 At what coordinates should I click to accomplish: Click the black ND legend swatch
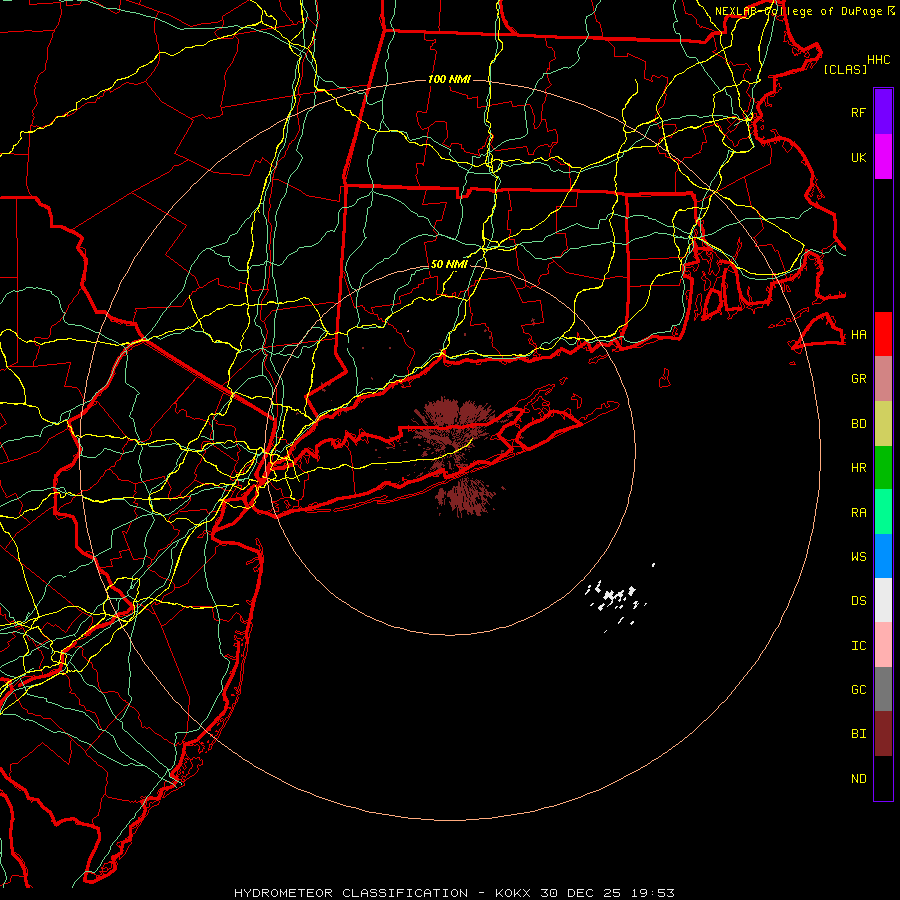click(x=883, y=778)
